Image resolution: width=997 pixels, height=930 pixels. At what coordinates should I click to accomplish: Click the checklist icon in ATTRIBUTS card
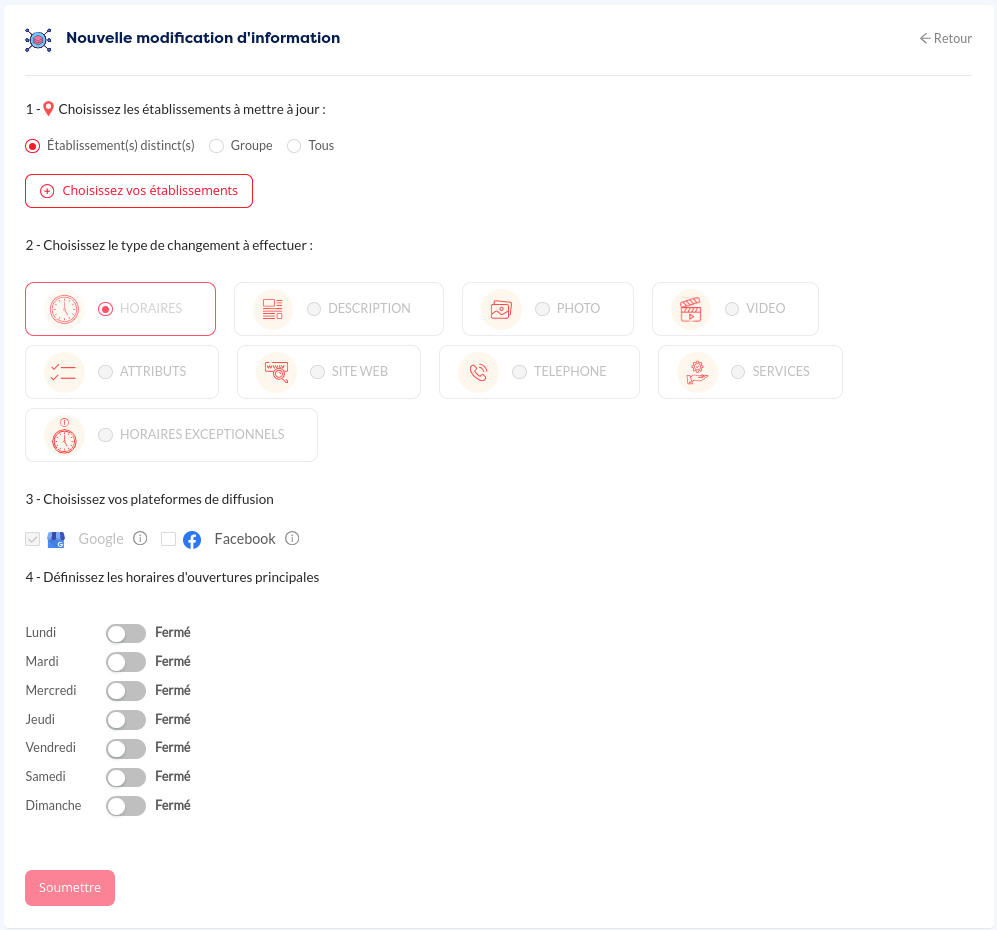pyautogui.click(x=64, y=372)
